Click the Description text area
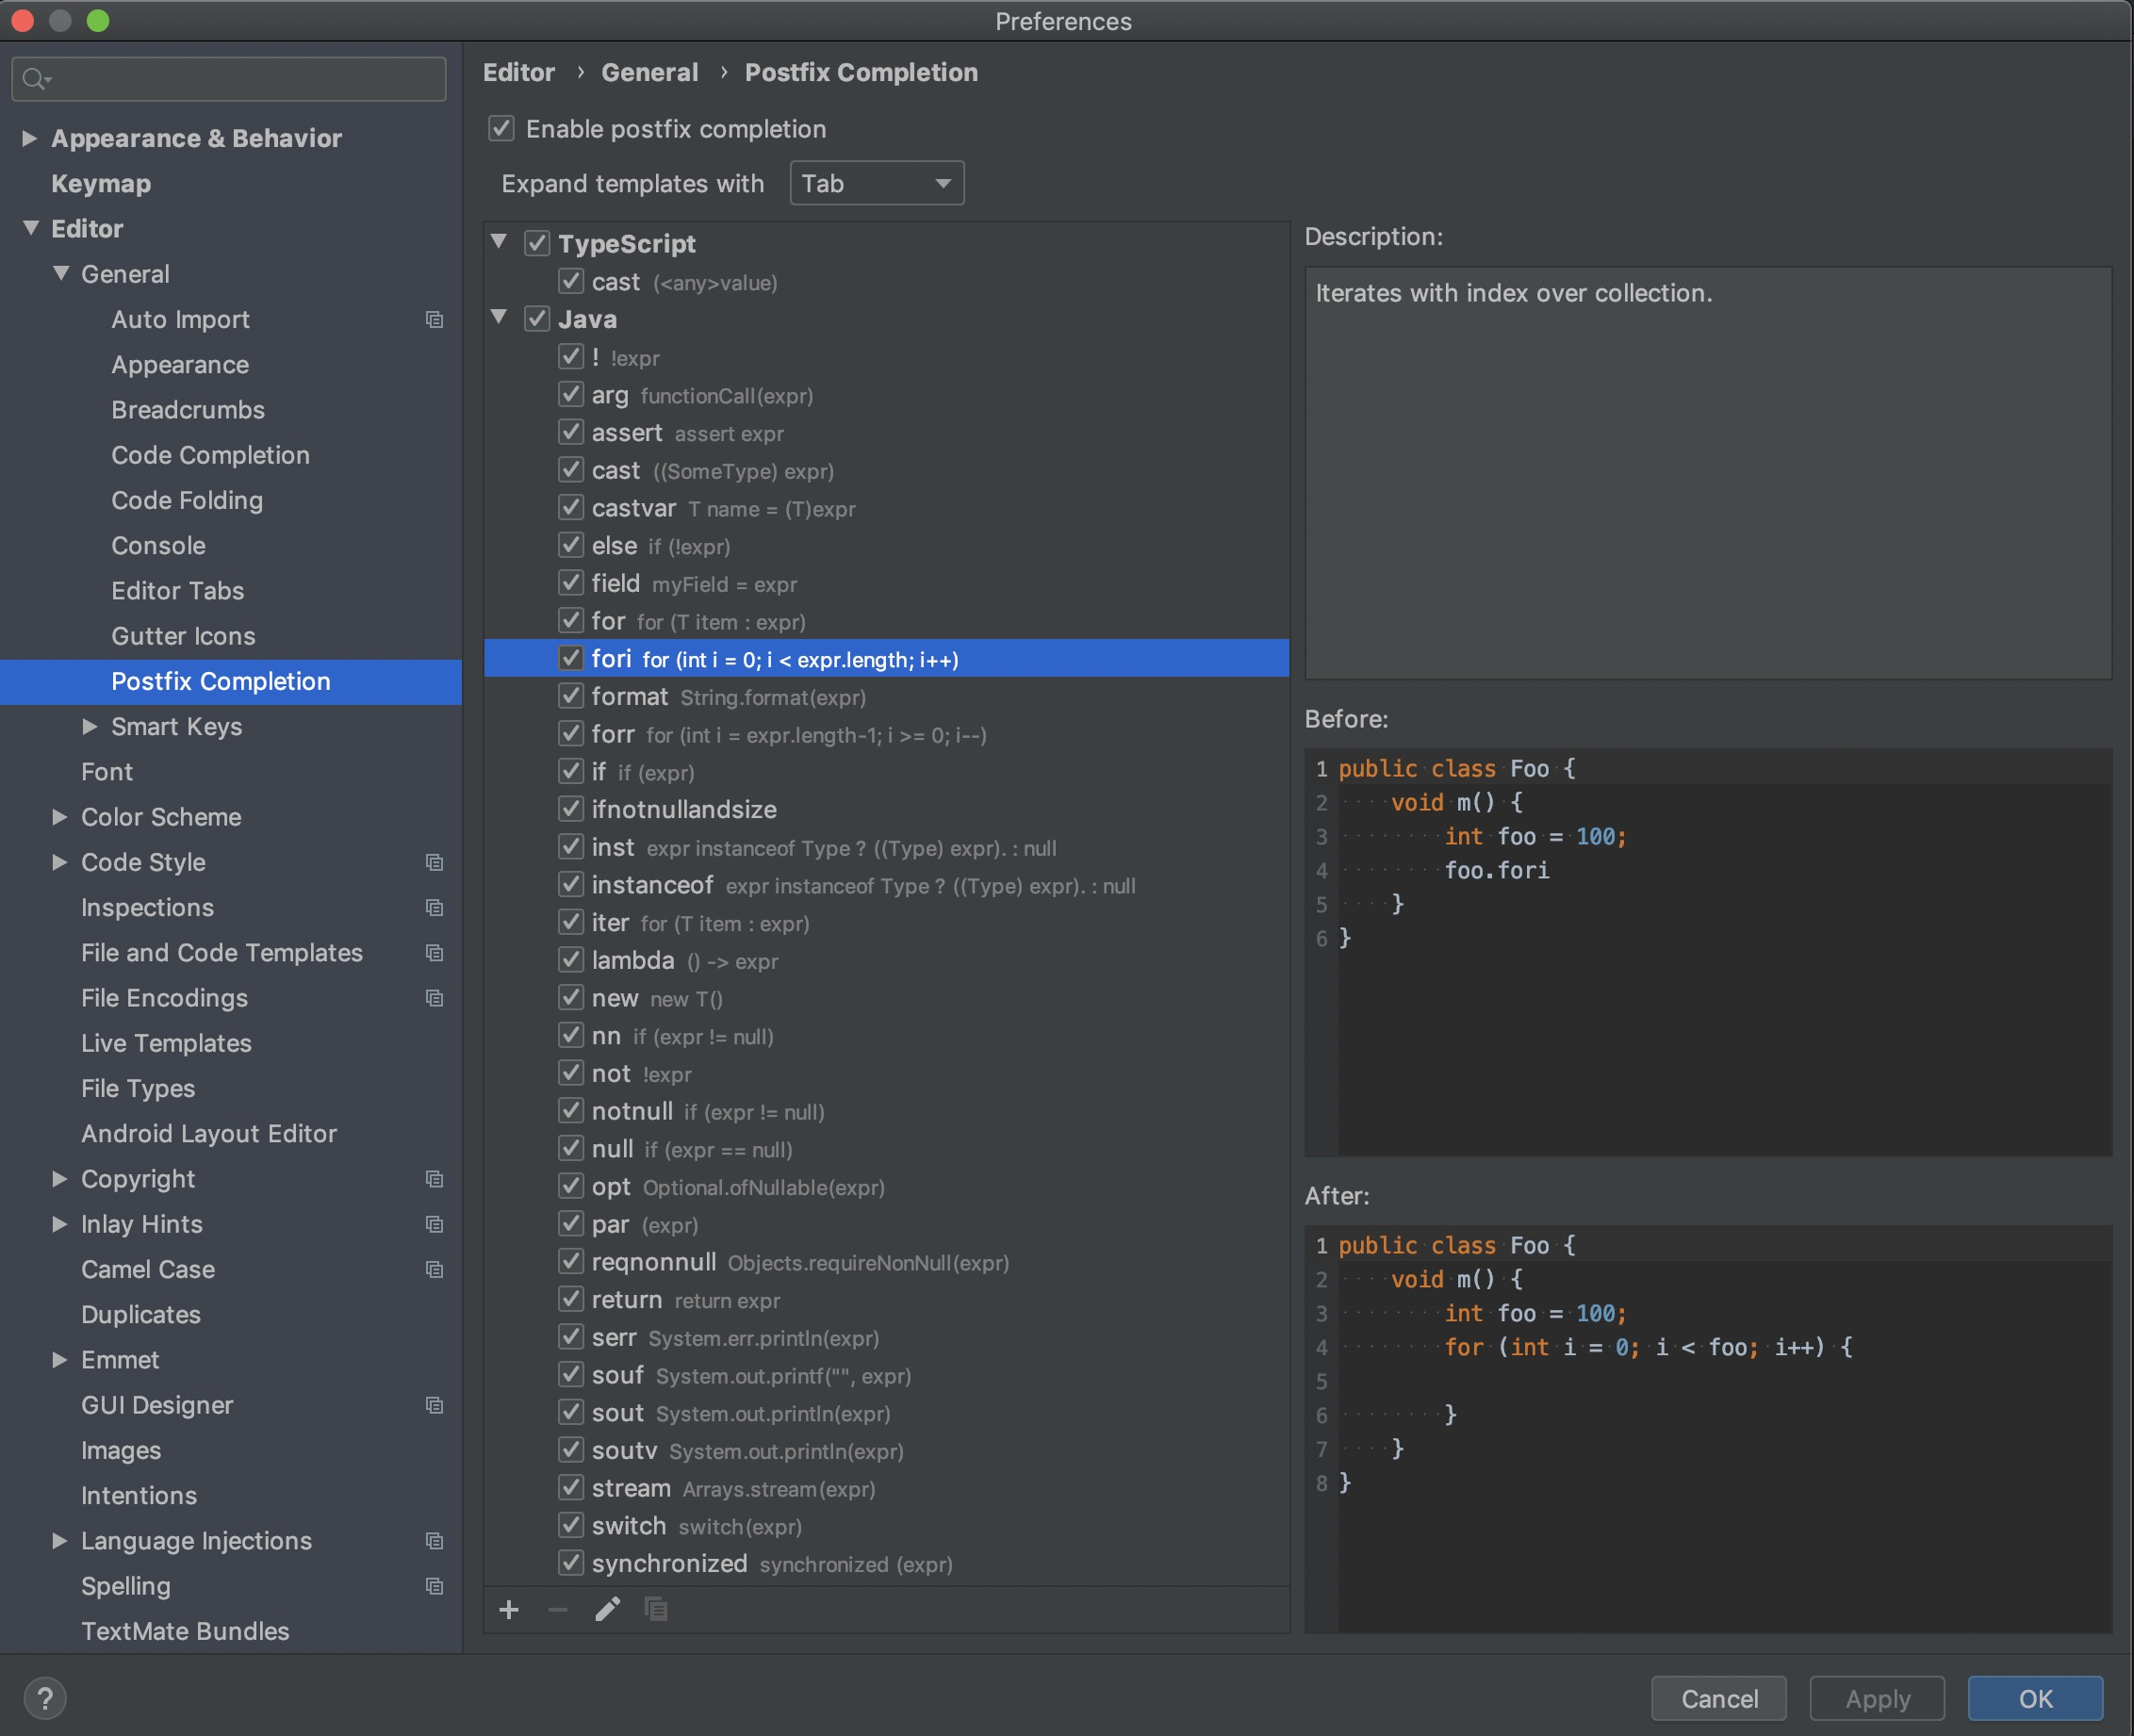The height and width of the screenshot is (1736, 2134). (x=1708, y=473)
